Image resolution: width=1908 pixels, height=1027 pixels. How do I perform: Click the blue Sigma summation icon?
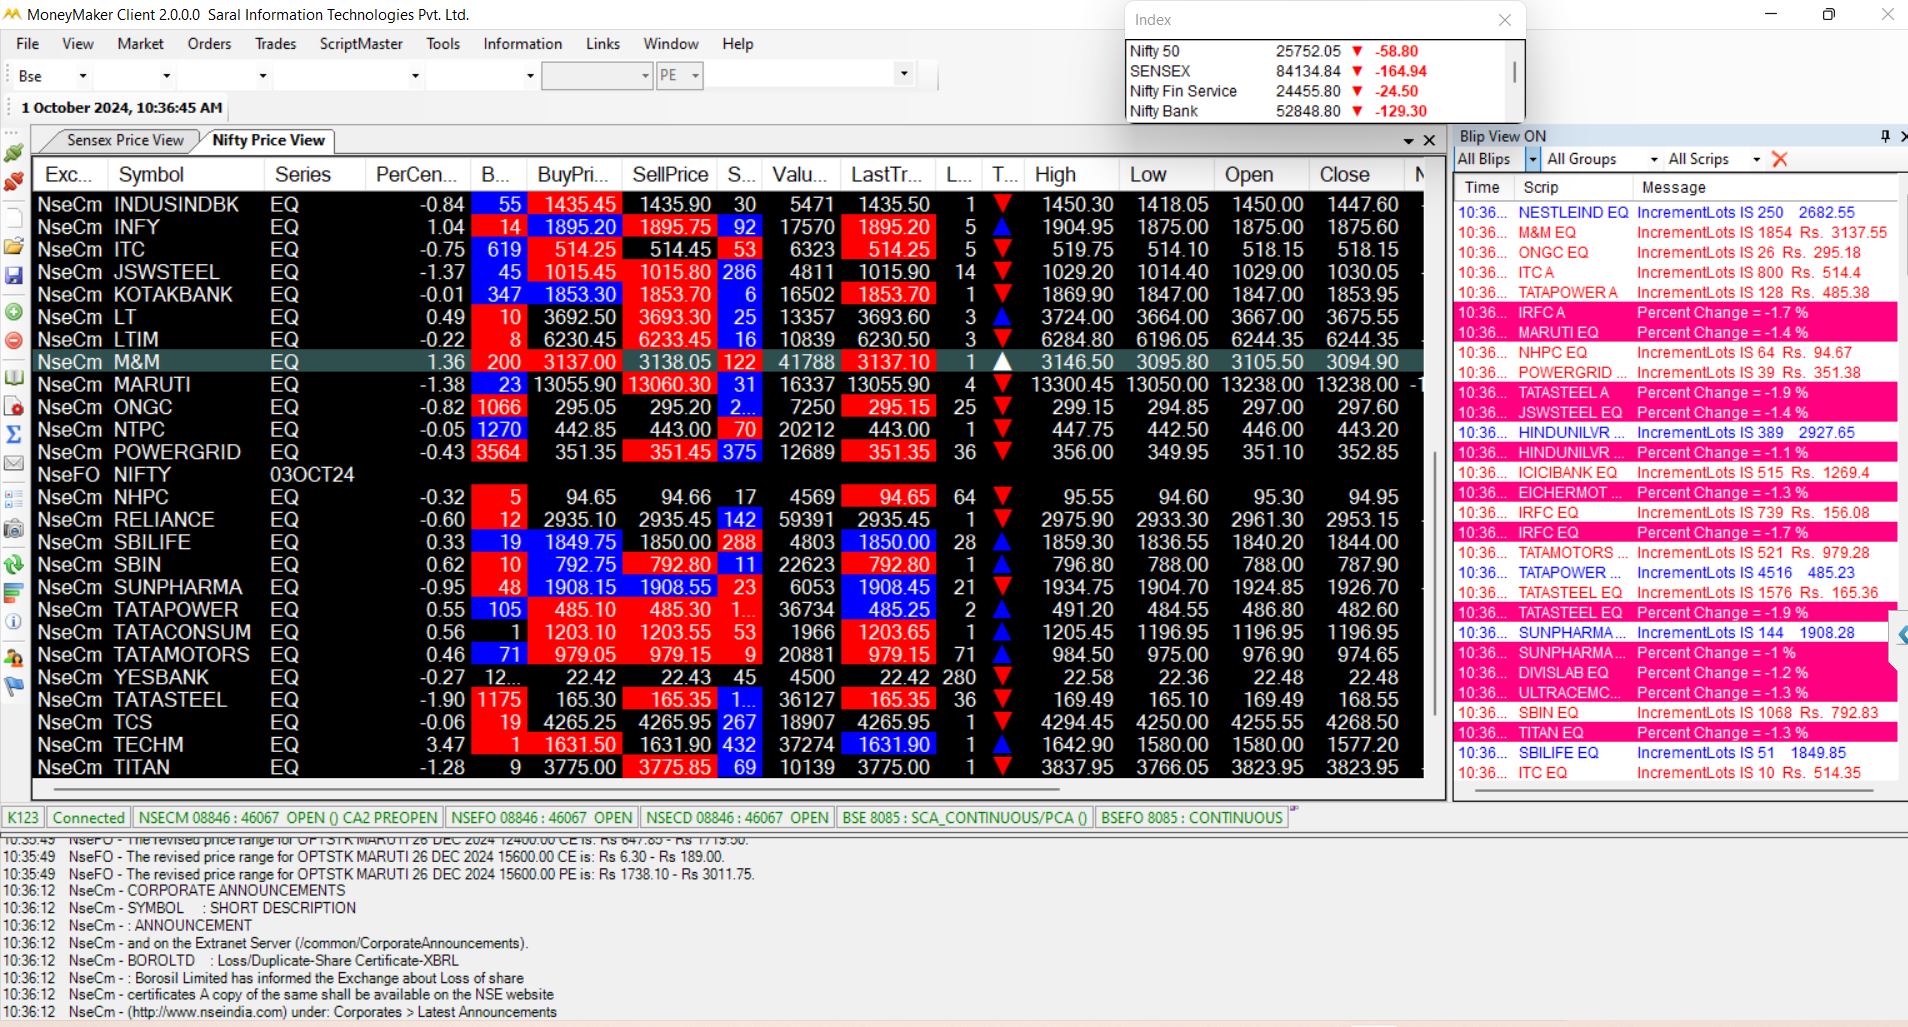click(x=14, y=434)
